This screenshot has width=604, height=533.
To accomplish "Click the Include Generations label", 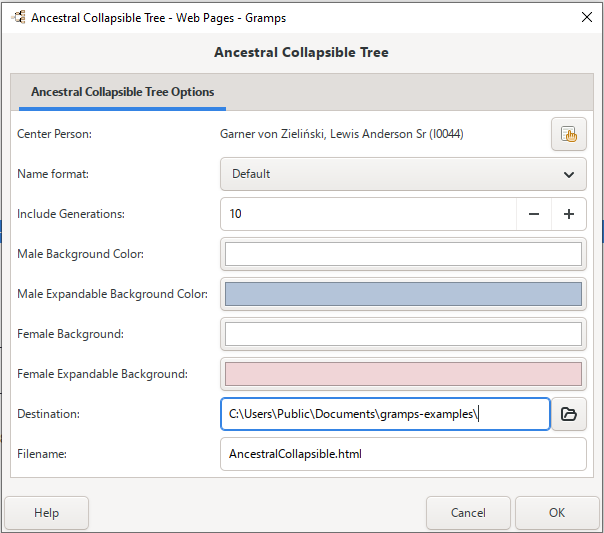I will click(x=71, y=214).
